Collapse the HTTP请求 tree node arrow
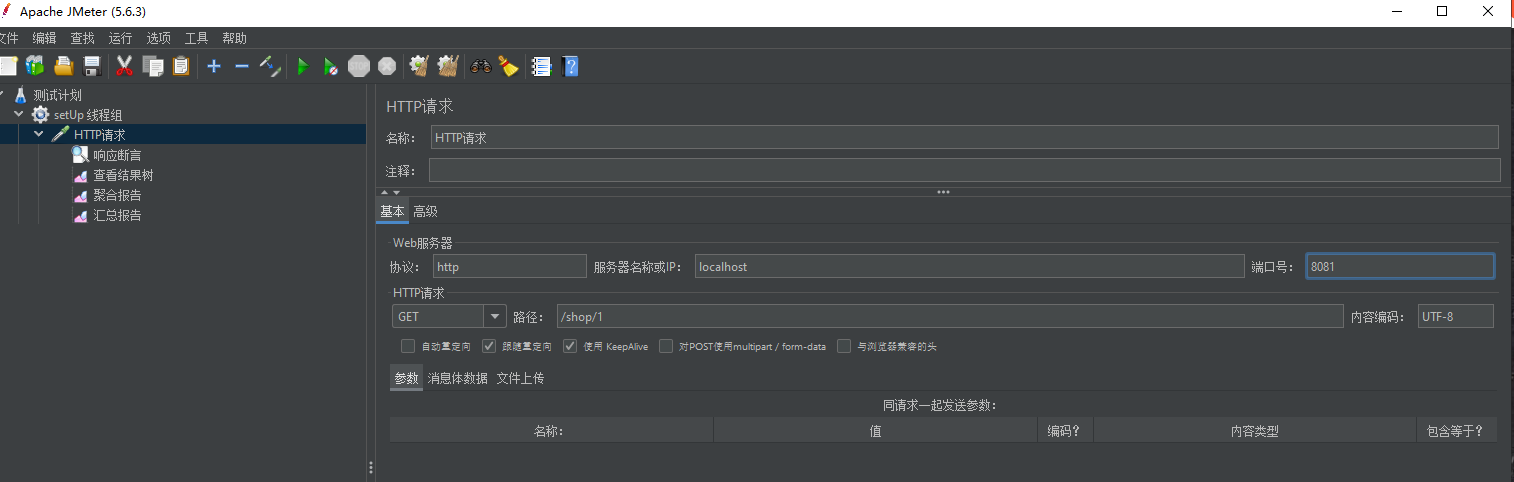The image size is (1514, 482). 39,135
